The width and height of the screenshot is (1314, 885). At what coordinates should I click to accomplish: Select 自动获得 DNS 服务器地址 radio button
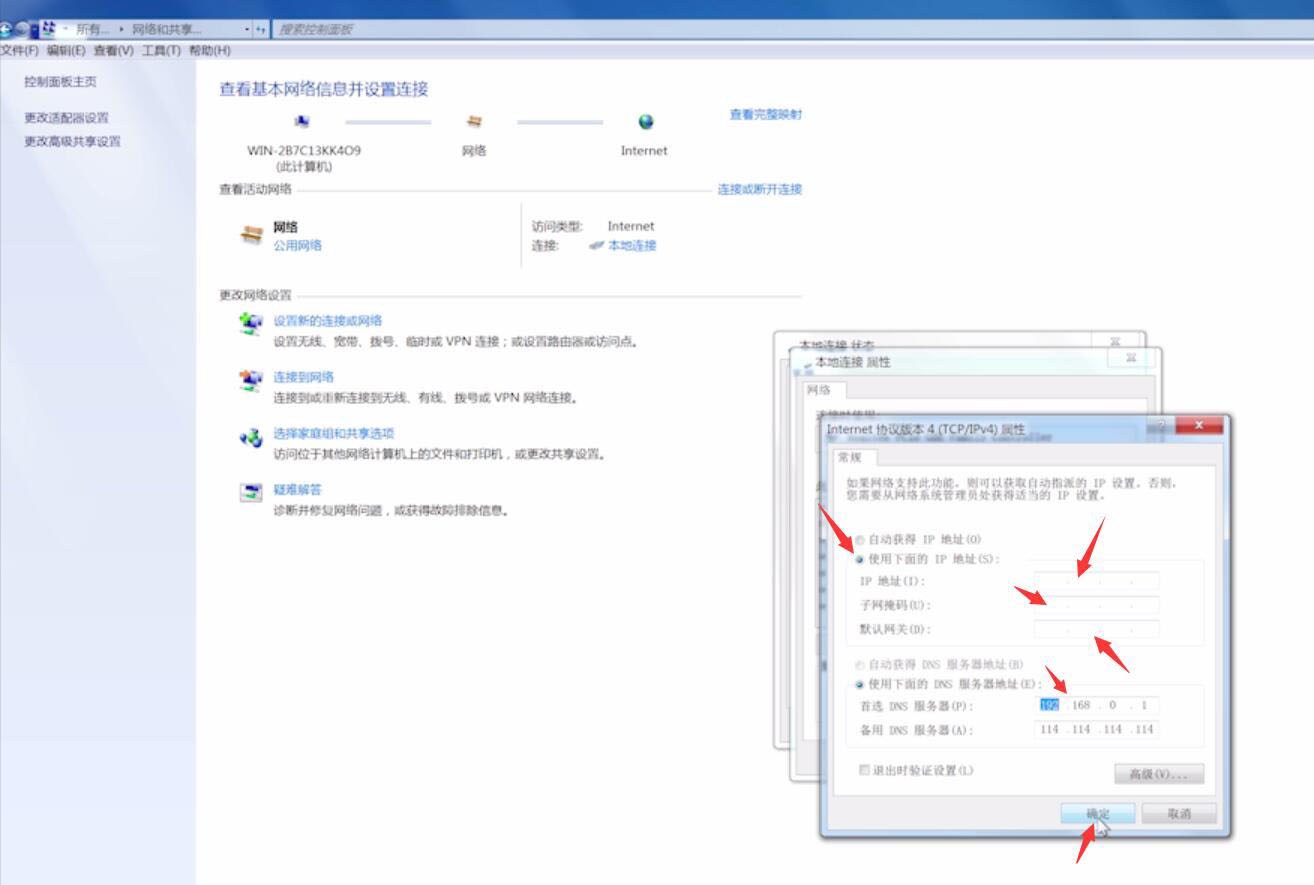(x=860, y=665)
